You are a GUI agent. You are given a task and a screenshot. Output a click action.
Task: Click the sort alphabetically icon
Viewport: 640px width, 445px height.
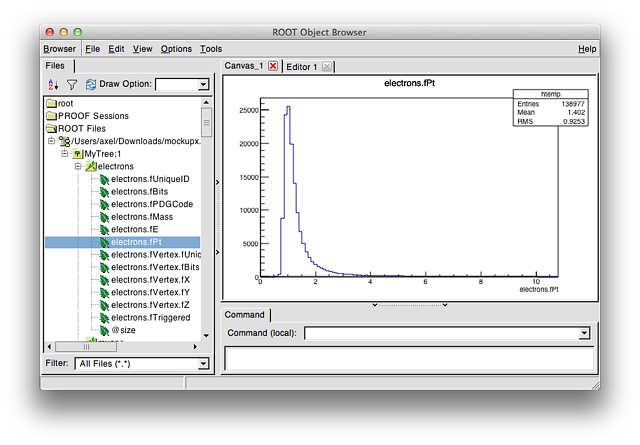tap(54, 85)
